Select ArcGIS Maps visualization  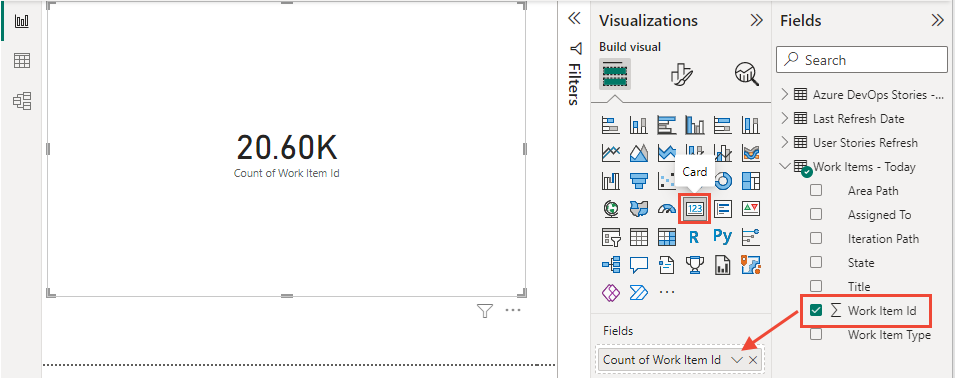point(750,264)
